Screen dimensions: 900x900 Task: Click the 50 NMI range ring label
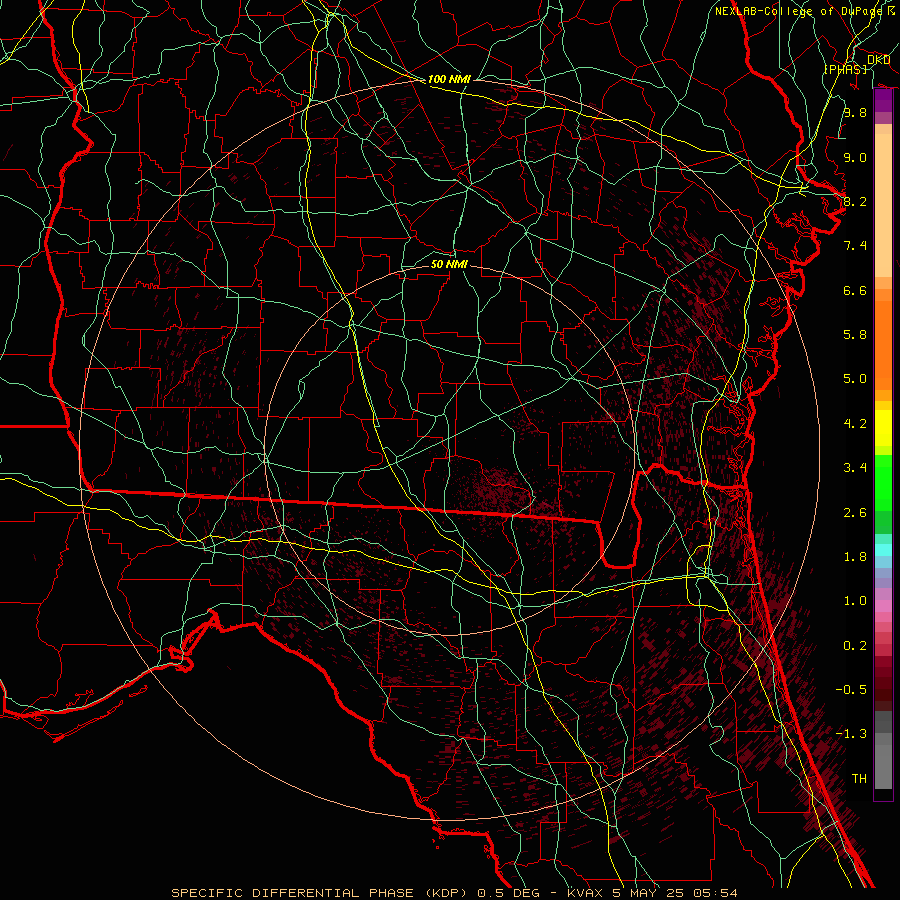449,264
